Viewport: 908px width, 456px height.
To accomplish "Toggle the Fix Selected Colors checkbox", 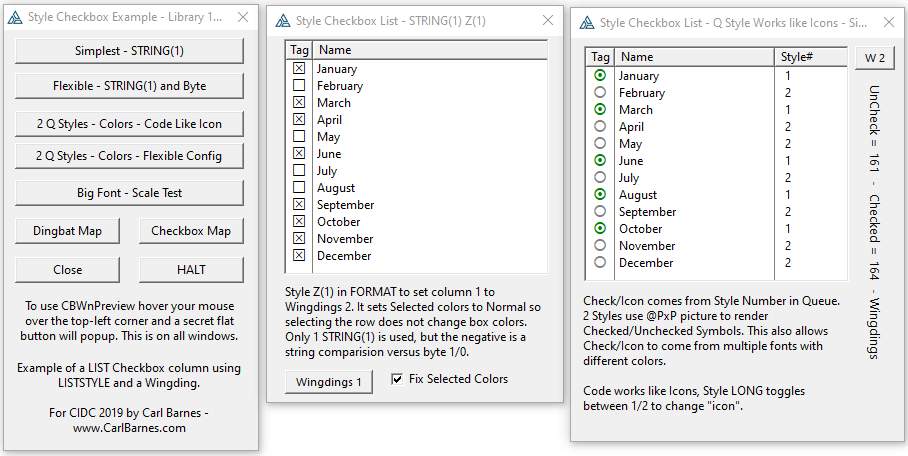I will [398, 380].
